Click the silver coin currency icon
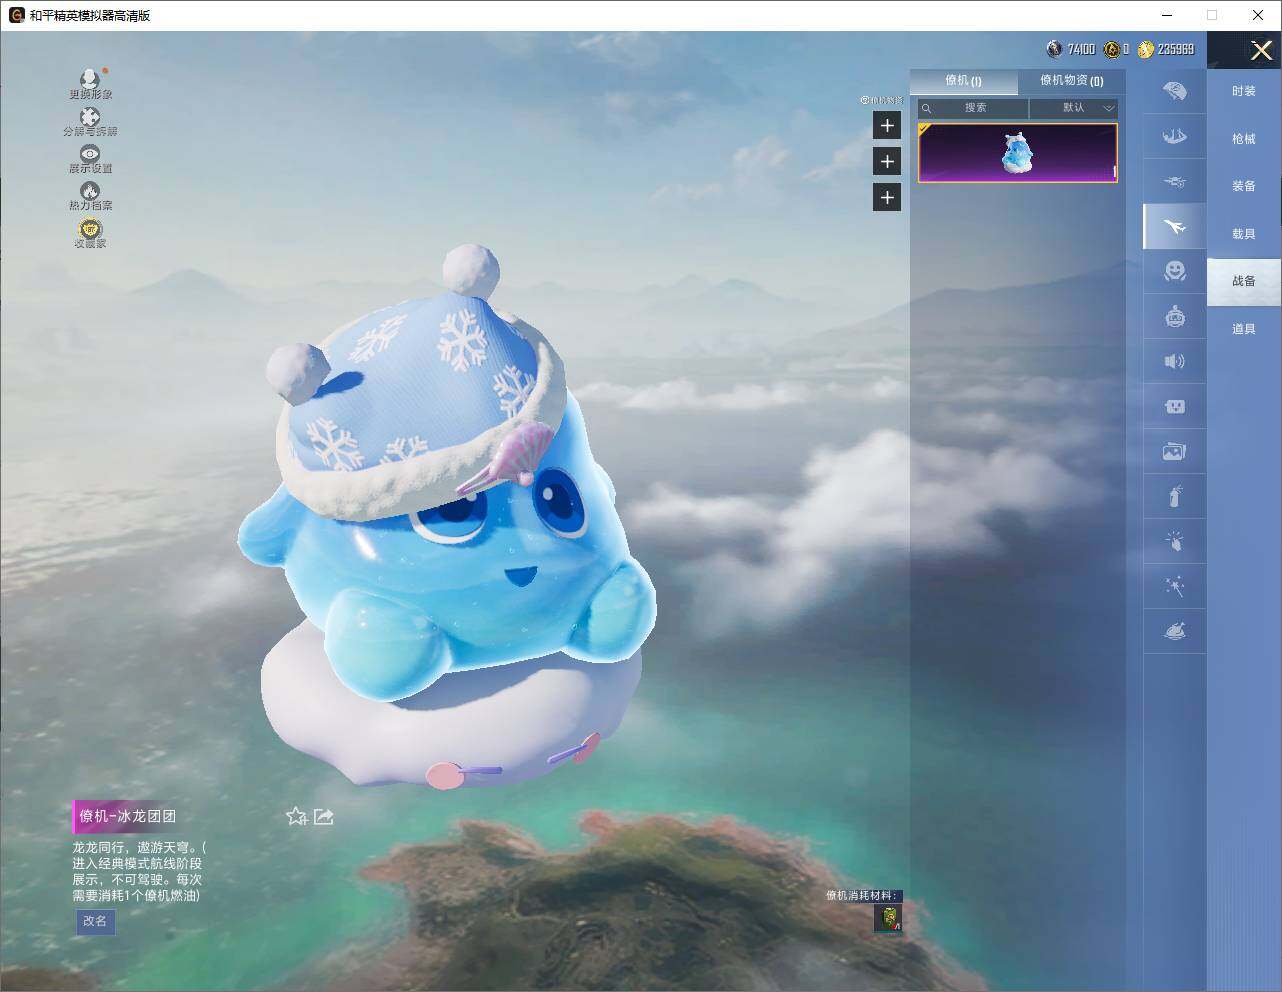Viewport: 1282px width, 992px height. tap(1054, 49)
